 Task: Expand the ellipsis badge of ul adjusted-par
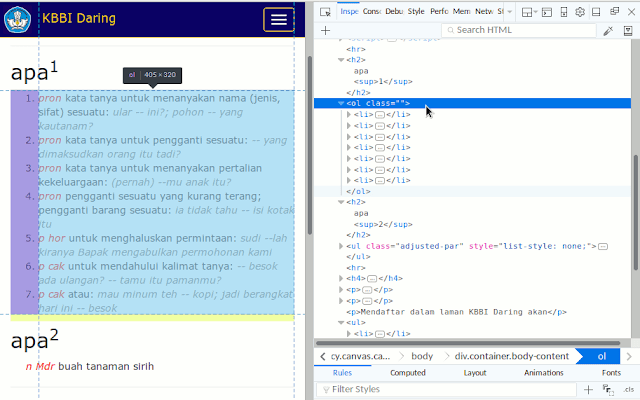click(603, 247)
